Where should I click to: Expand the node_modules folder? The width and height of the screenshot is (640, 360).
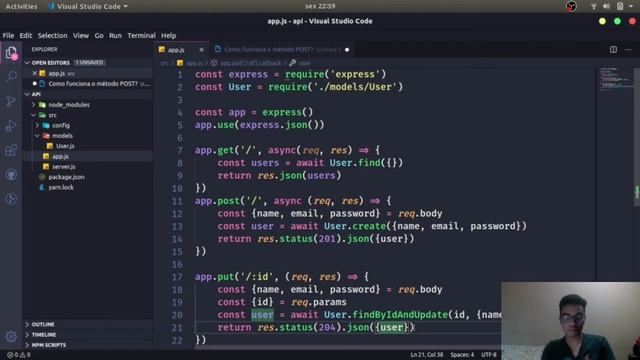[x=33, y=105]
